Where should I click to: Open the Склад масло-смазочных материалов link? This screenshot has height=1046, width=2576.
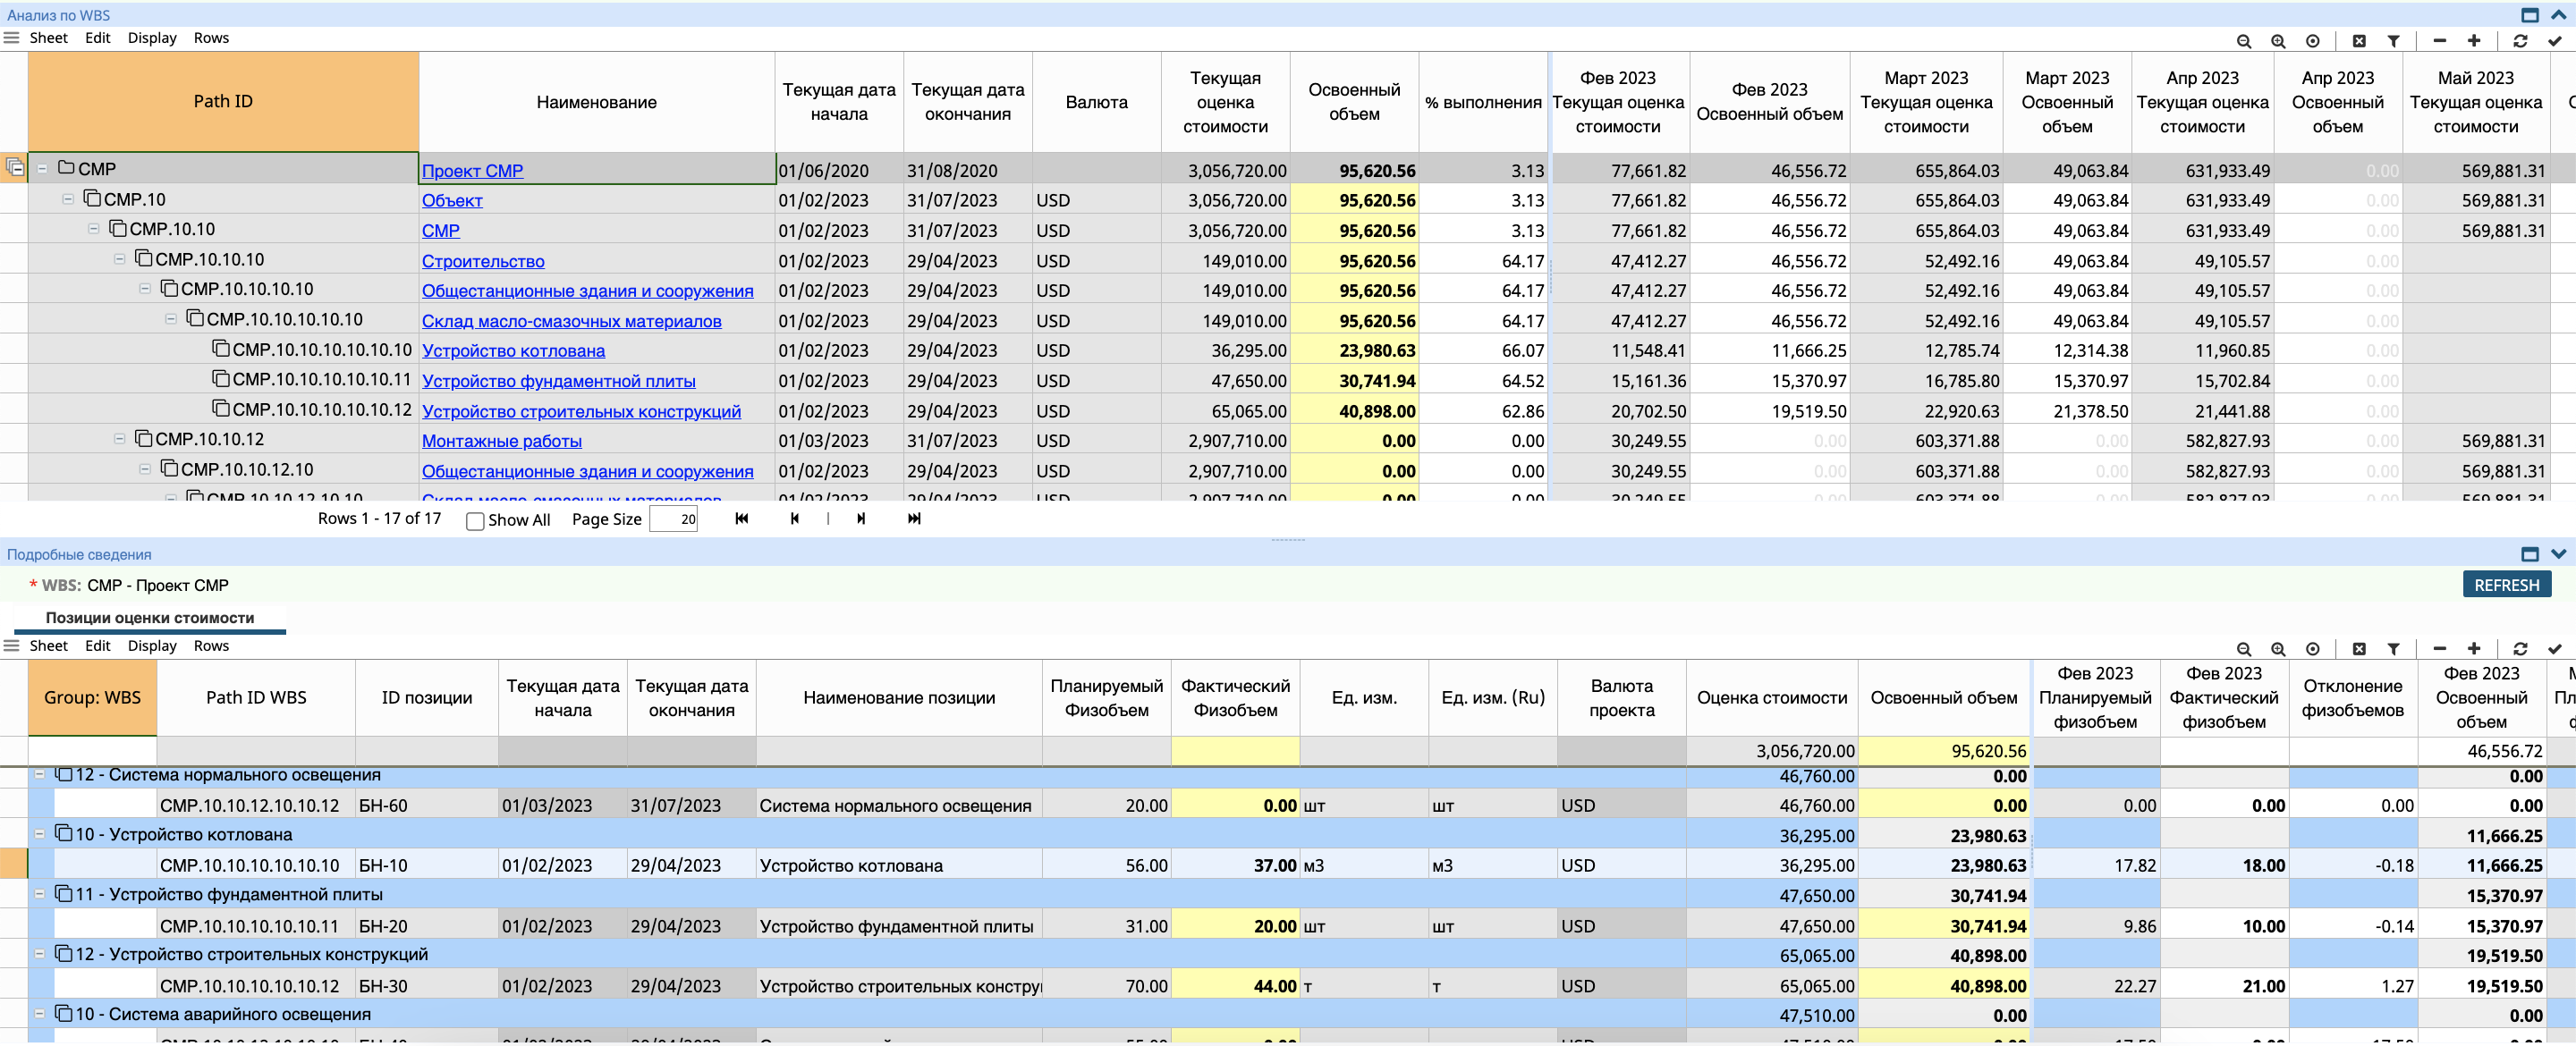pyautogui.click(x=571, y=321)
